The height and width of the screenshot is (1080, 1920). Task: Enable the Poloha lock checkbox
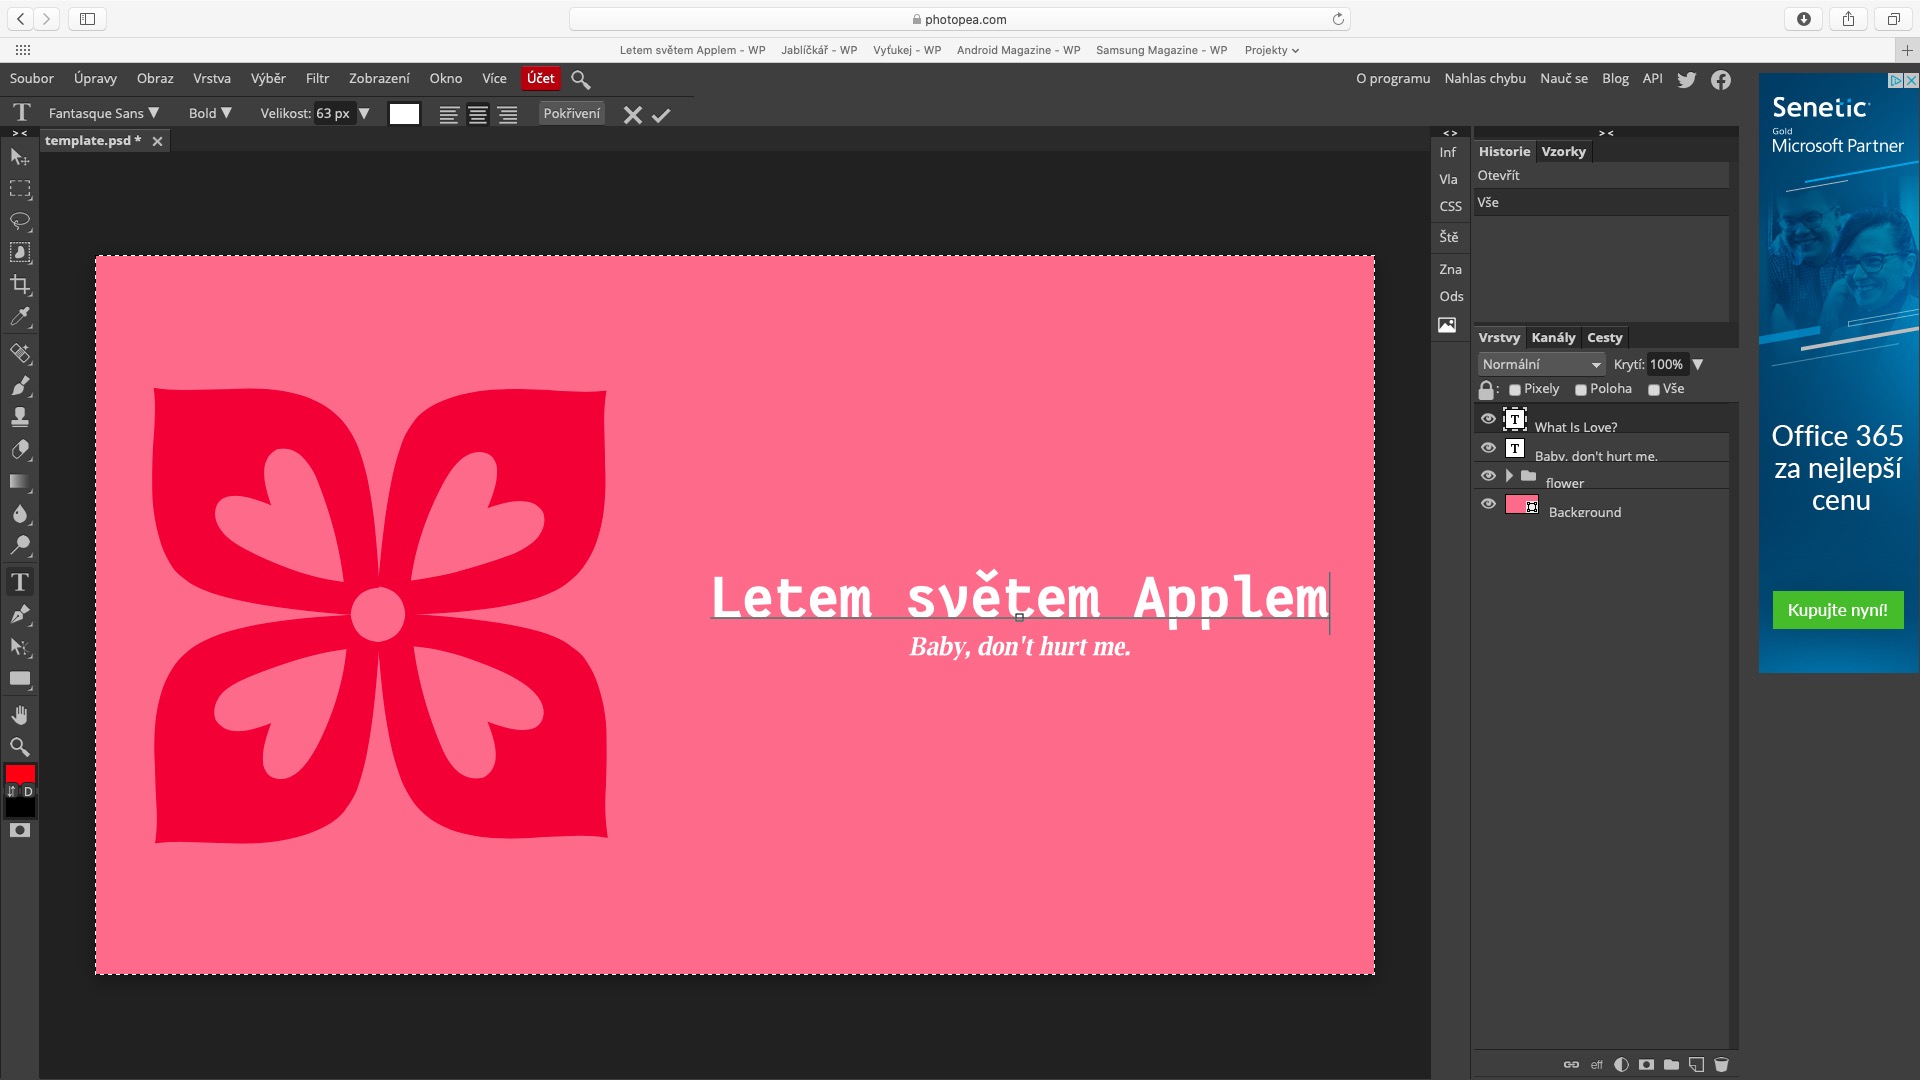point(1581,390)
